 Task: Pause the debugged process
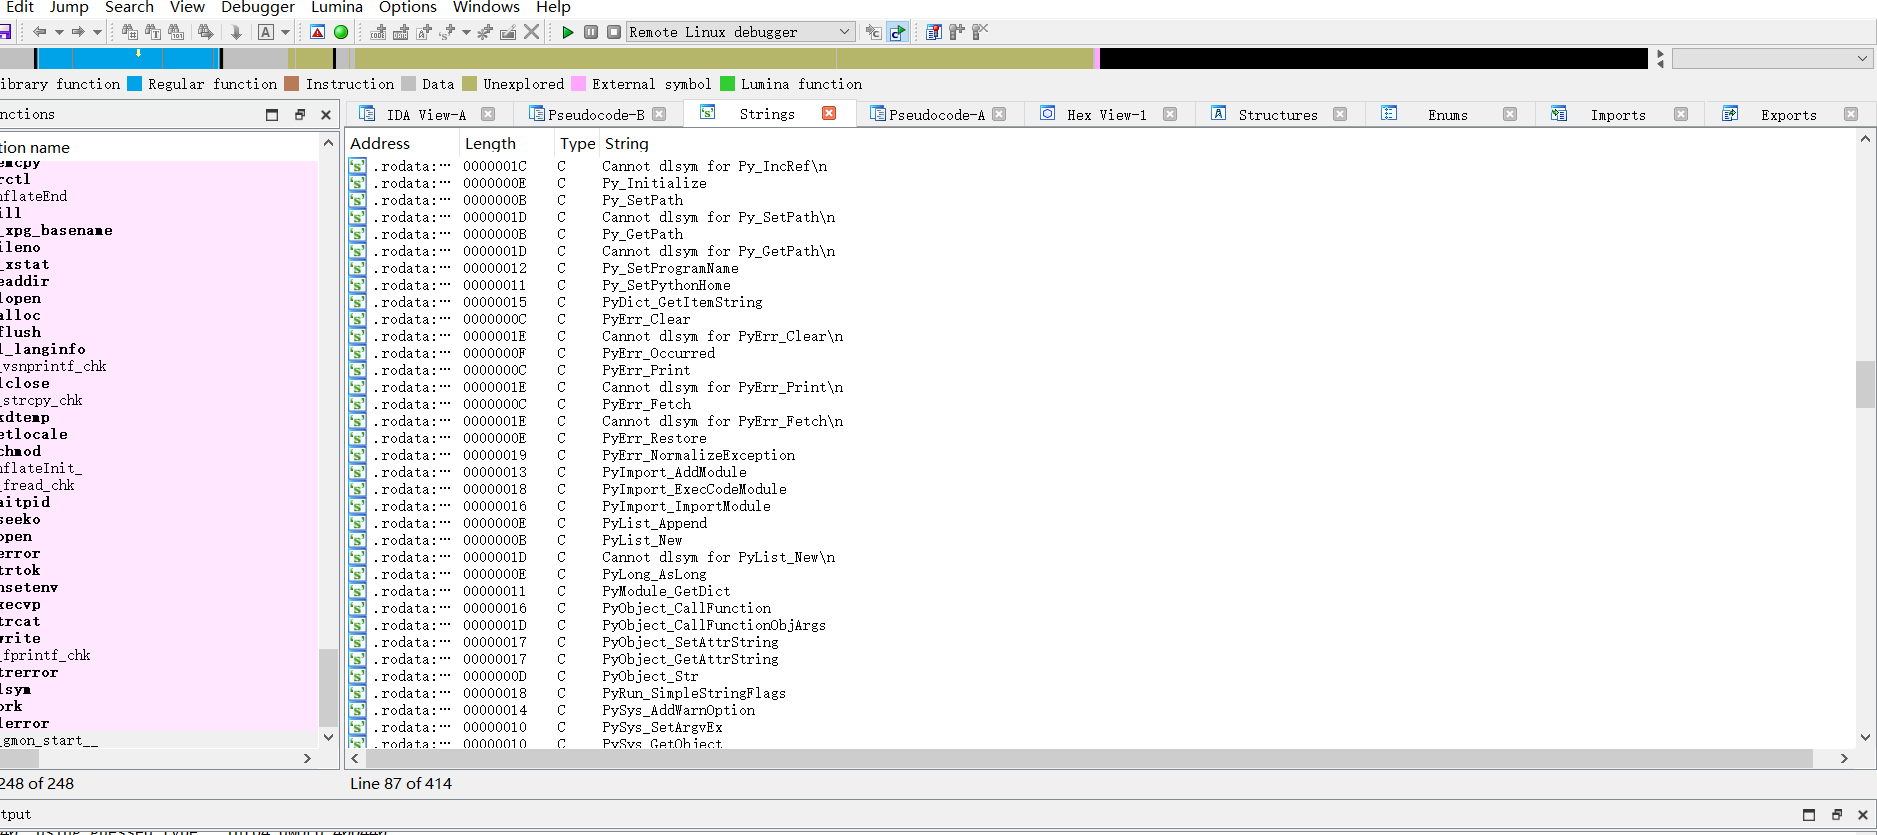[x=591, y=32]
